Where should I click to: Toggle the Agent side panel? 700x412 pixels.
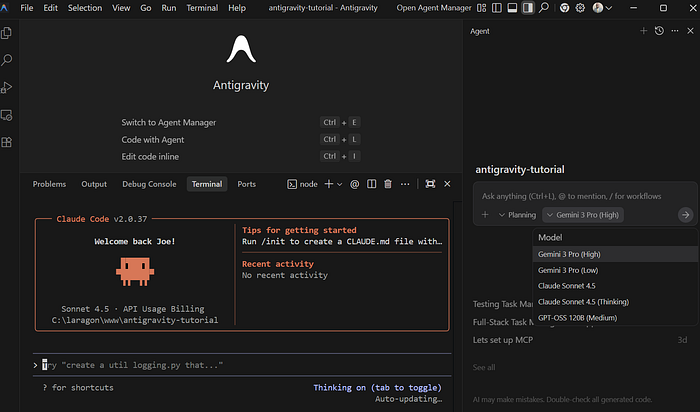pos(528,8)
